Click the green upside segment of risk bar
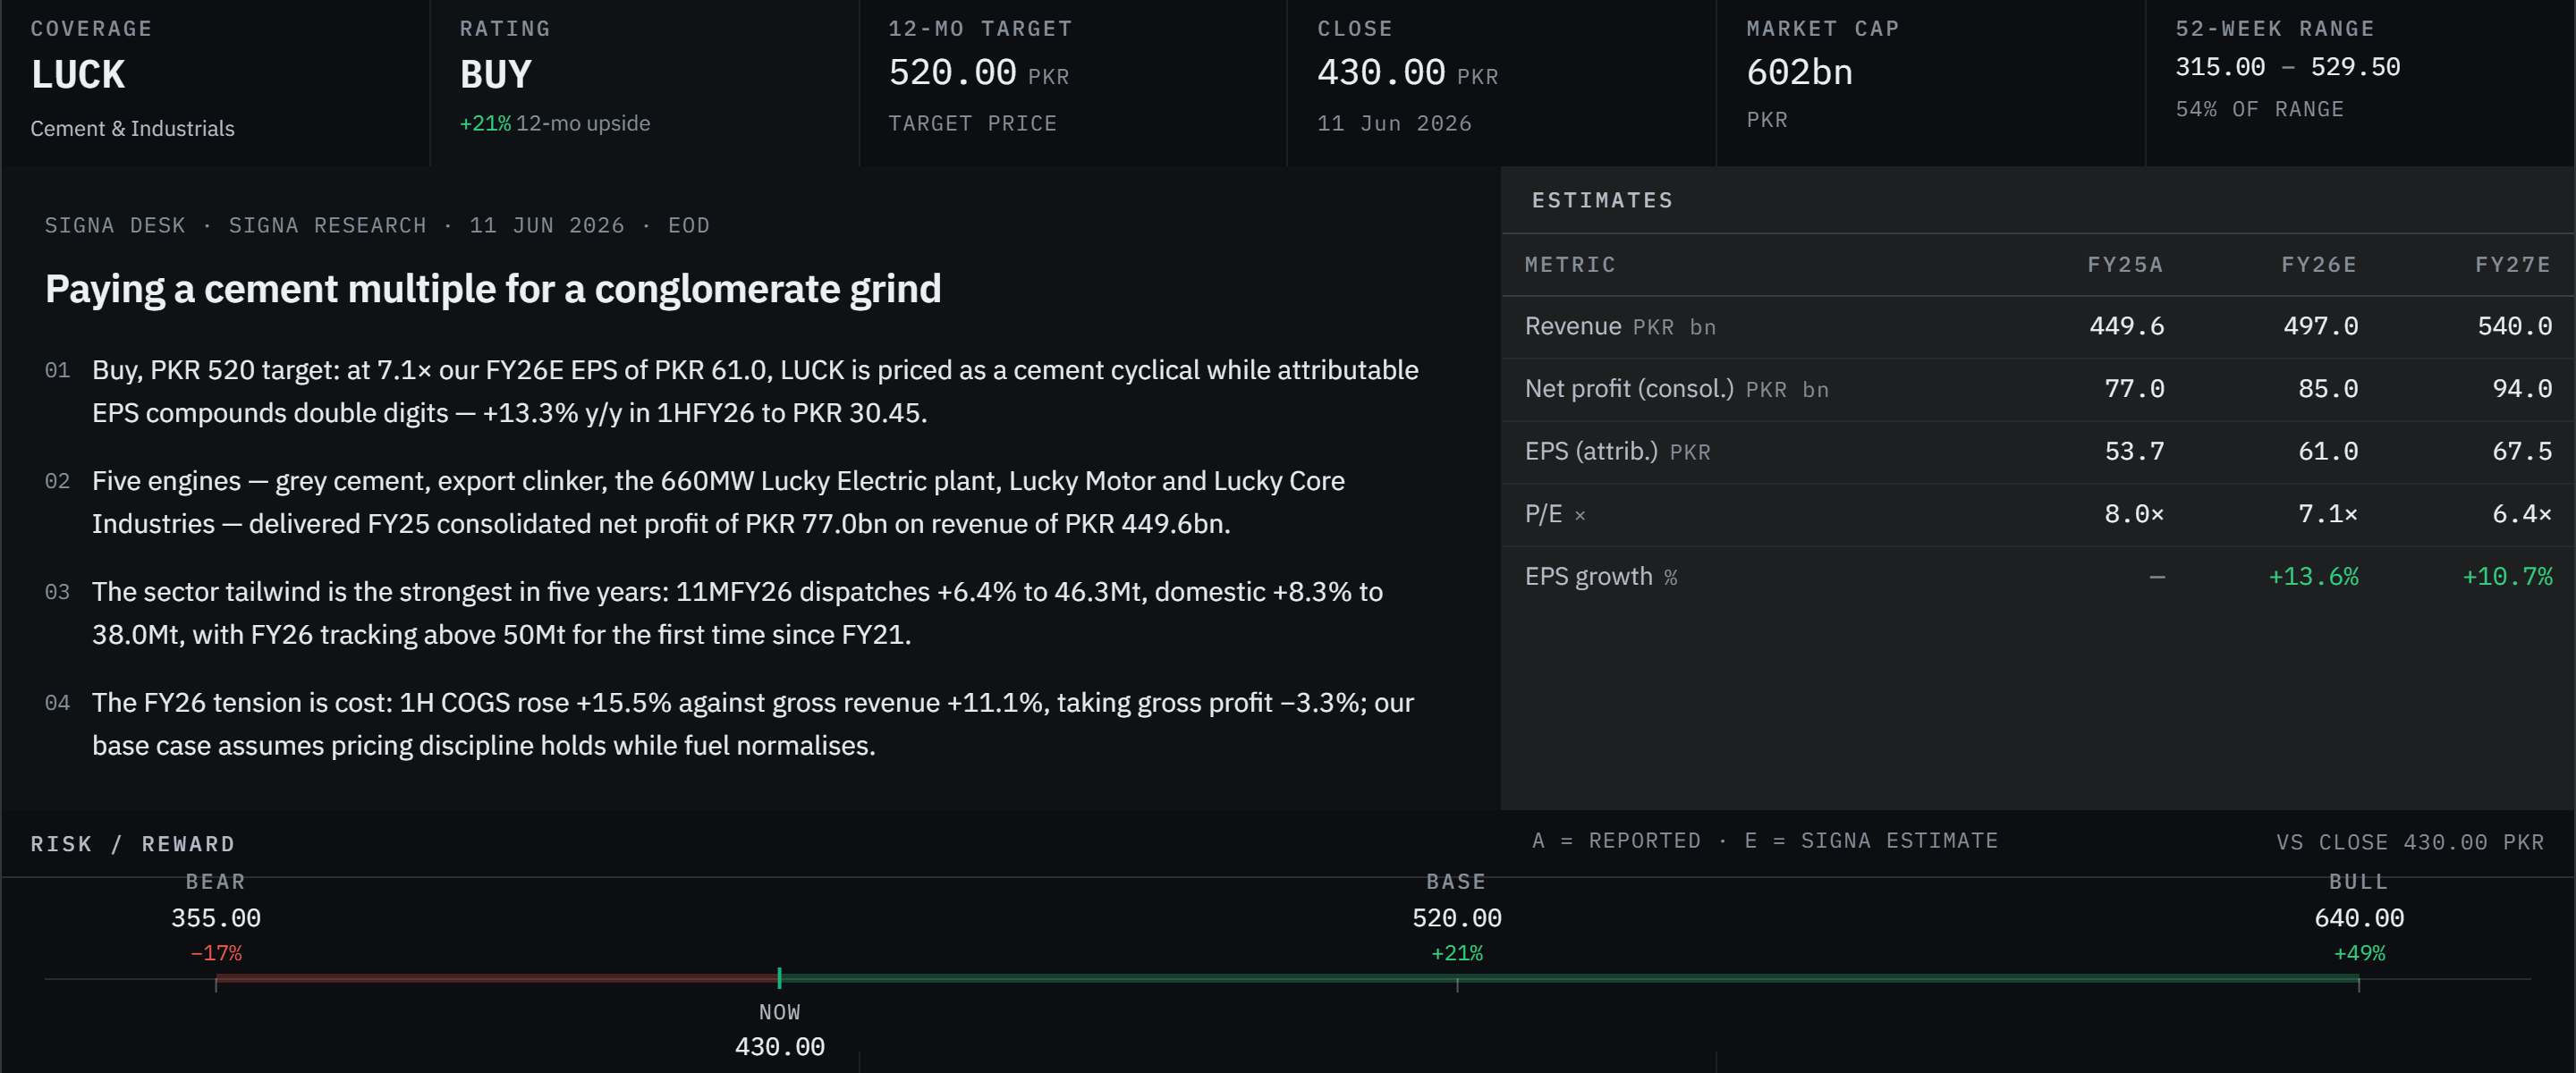Image resolution: width=2576 pixels, height=1073 pixels. (1569, 978)
